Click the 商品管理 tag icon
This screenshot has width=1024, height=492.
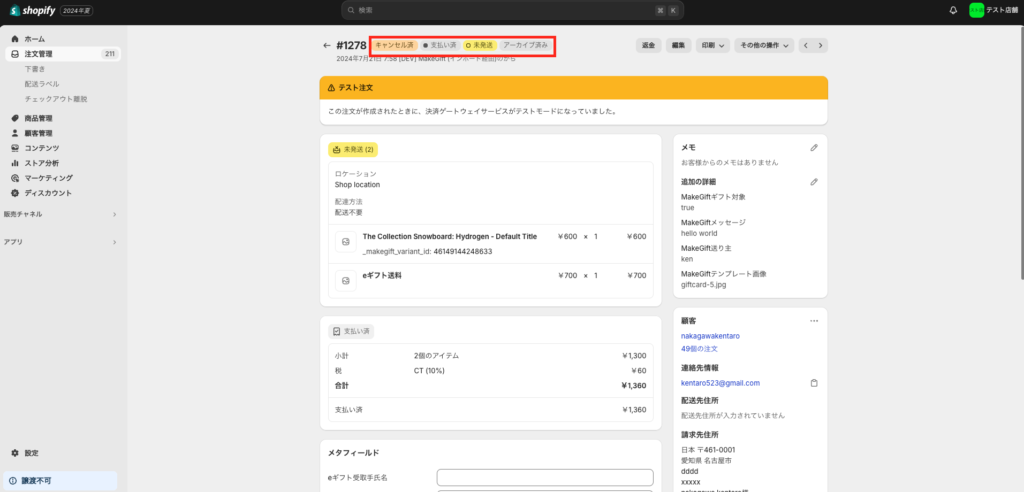pyautogui.click(x=15, y=118)
